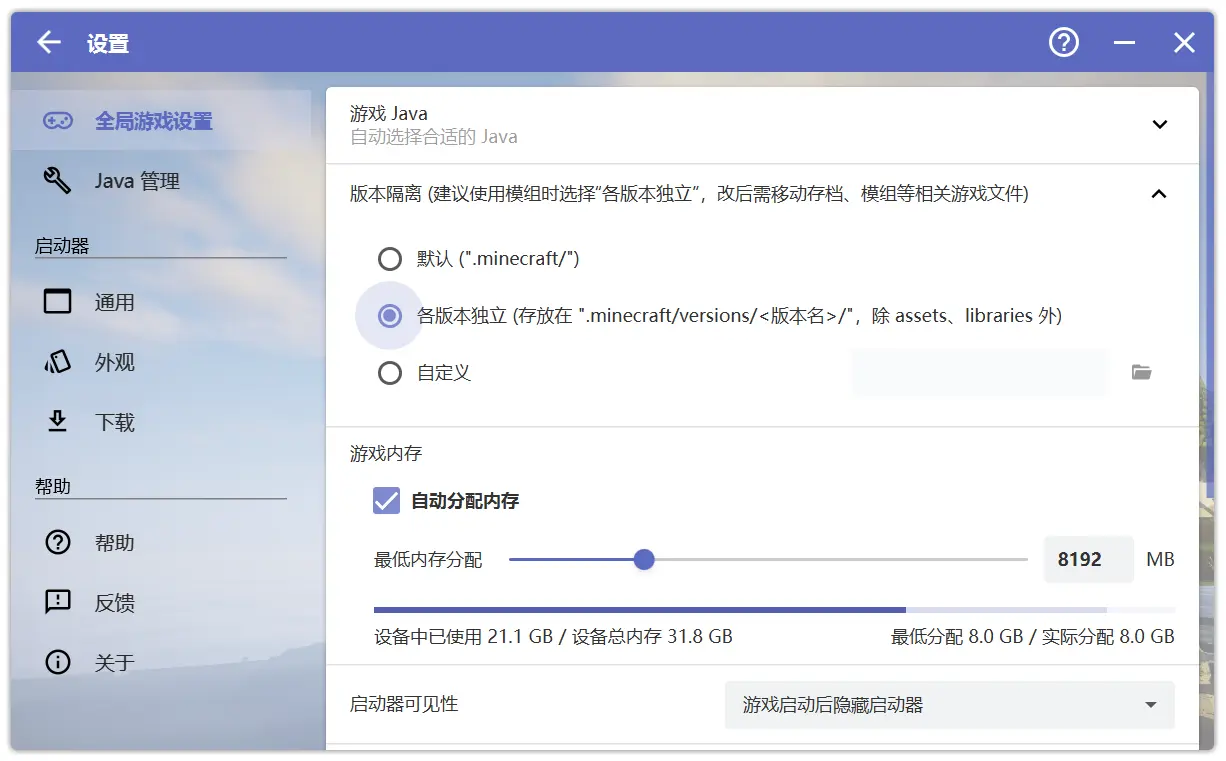
Task: Close the launcher window
Action: 1184,42
